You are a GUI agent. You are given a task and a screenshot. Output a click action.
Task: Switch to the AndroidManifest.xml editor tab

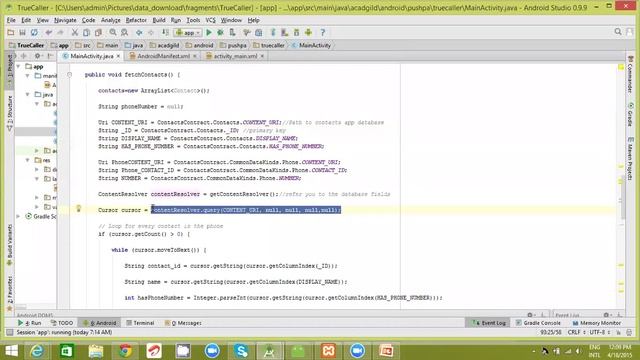coord(163,56)
